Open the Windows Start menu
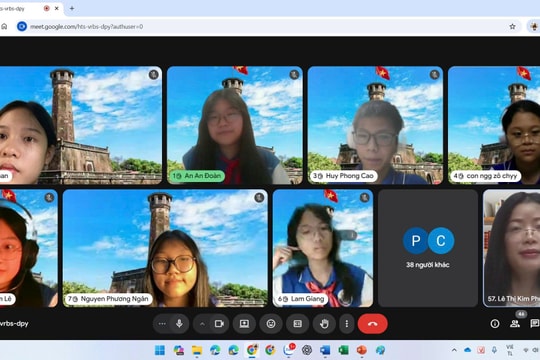 pyautogui.click(x=160, y=350)
